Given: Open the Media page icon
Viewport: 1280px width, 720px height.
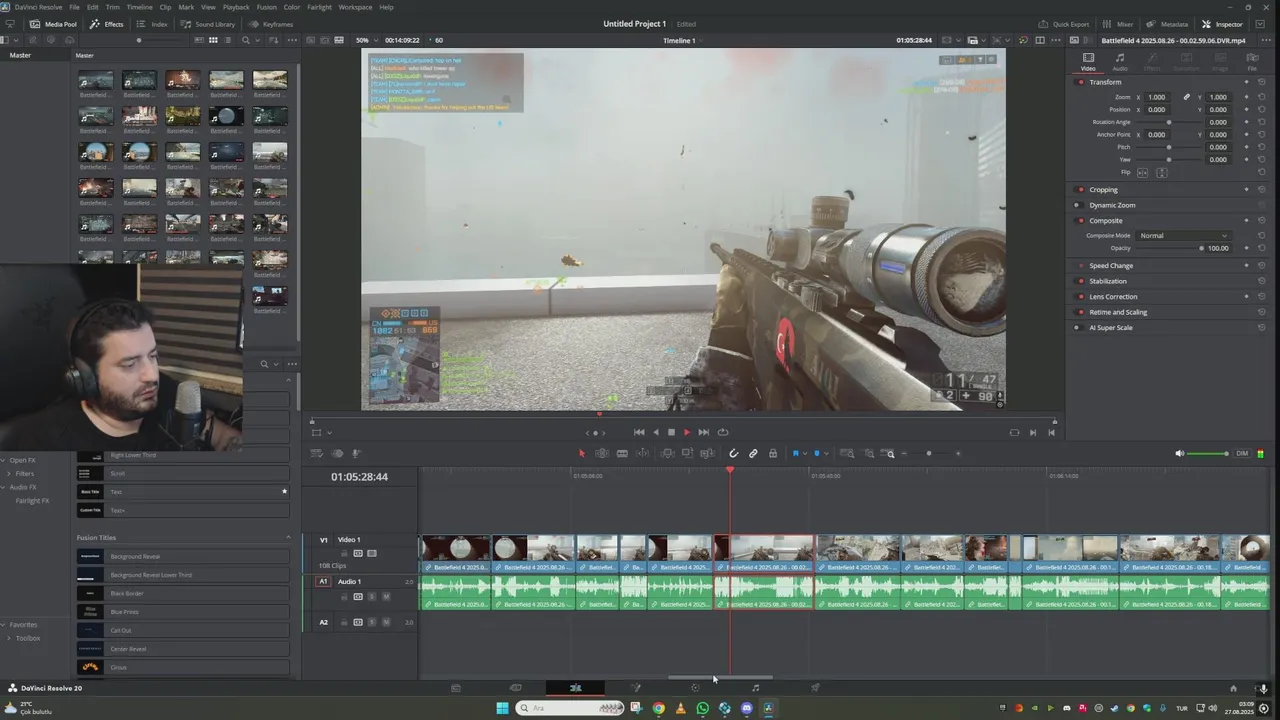Looking at the screenshot, I should 455,688.
